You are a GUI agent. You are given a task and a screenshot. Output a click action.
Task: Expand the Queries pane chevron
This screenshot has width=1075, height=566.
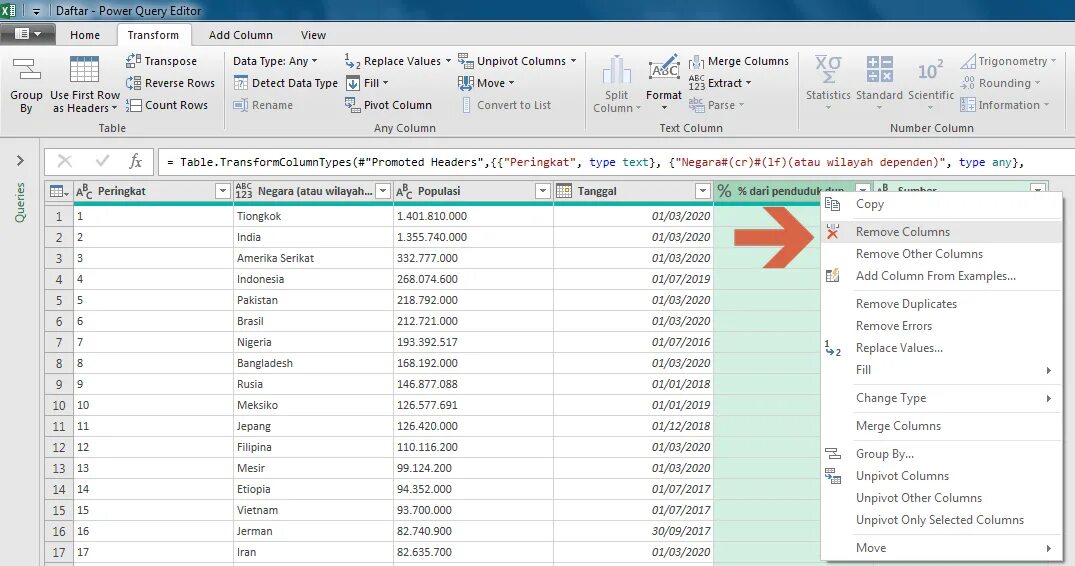pyautogui.click(x=20, y=160)
